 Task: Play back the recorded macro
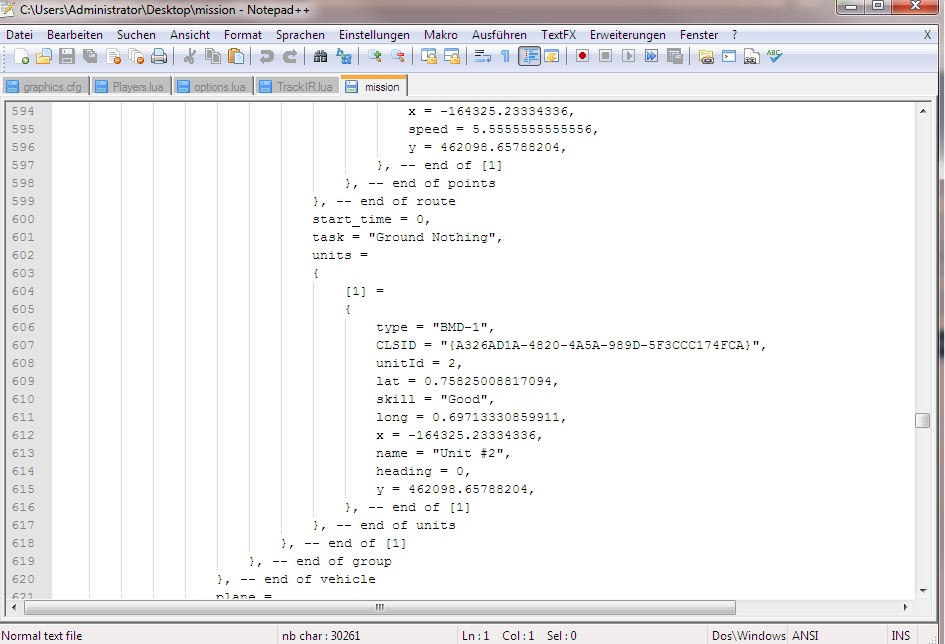pyautogui.click(x=628, y=57)
